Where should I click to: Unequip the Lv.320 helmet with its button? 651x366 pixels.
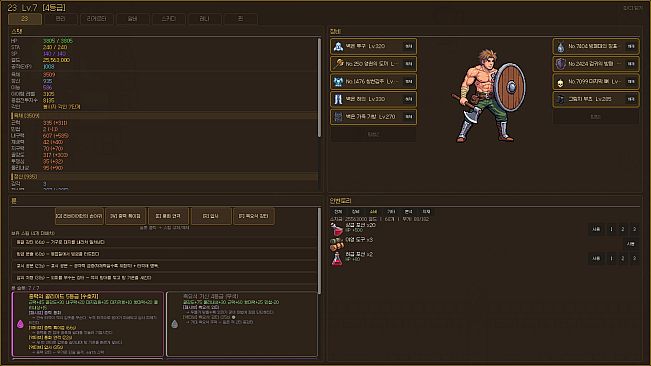[409, 46]
